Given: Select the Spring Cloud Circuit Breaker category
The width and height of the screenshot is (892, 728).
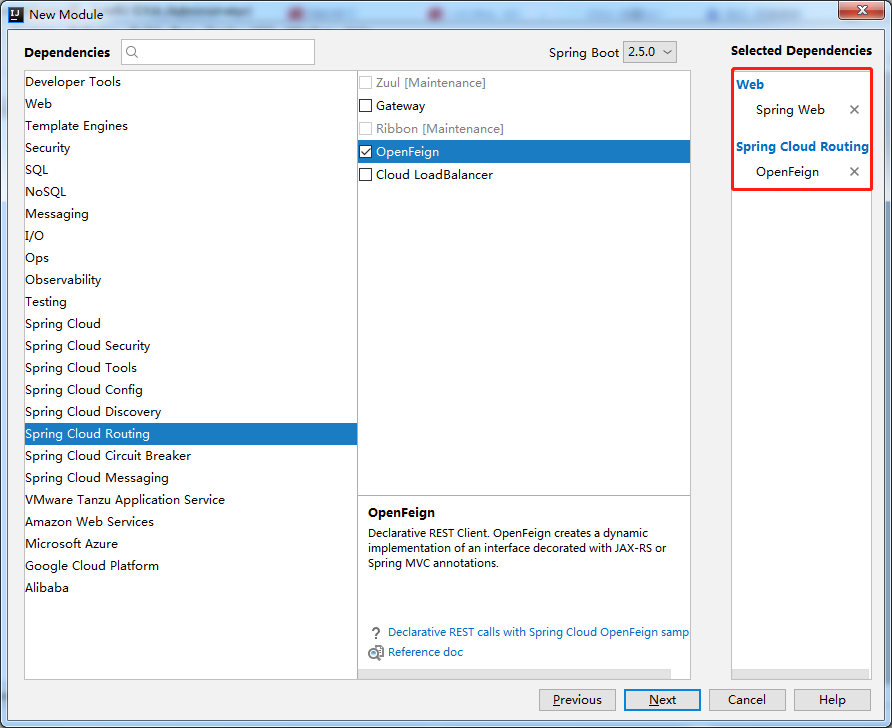Looking at the screenshot, I should click(x=191, y=456).
